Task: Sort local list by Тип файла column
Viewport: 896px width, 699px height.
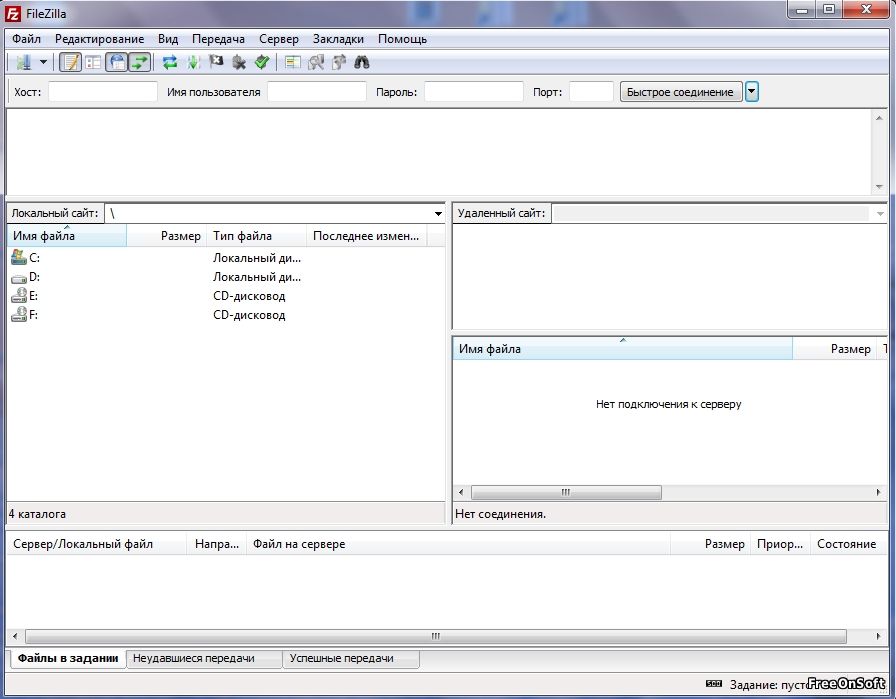Action: click(x=257, y=236)
